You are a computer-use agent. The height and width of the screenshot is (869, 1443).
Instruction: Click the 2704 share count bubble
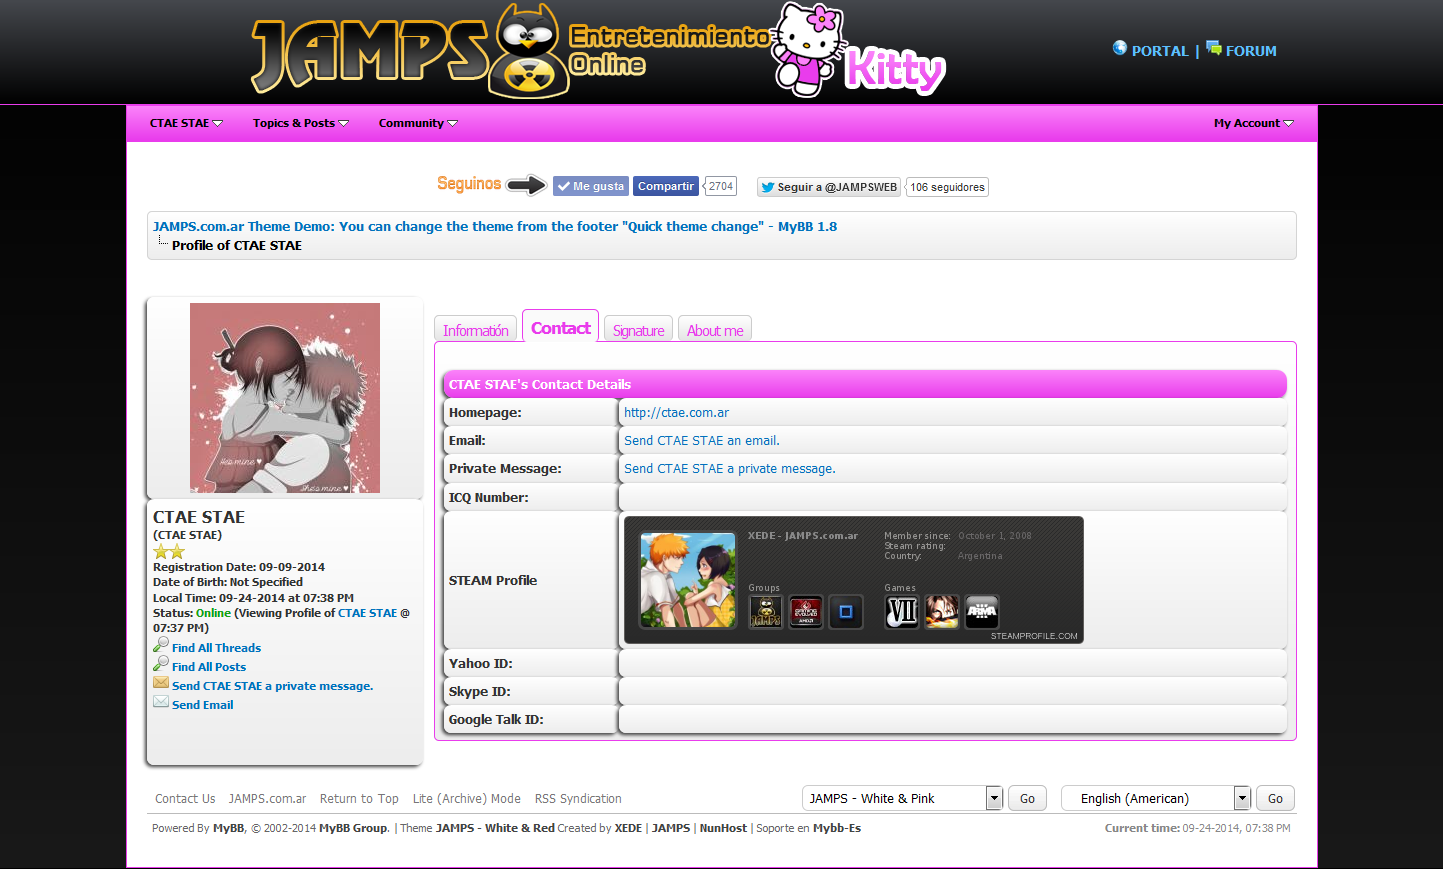721,186
